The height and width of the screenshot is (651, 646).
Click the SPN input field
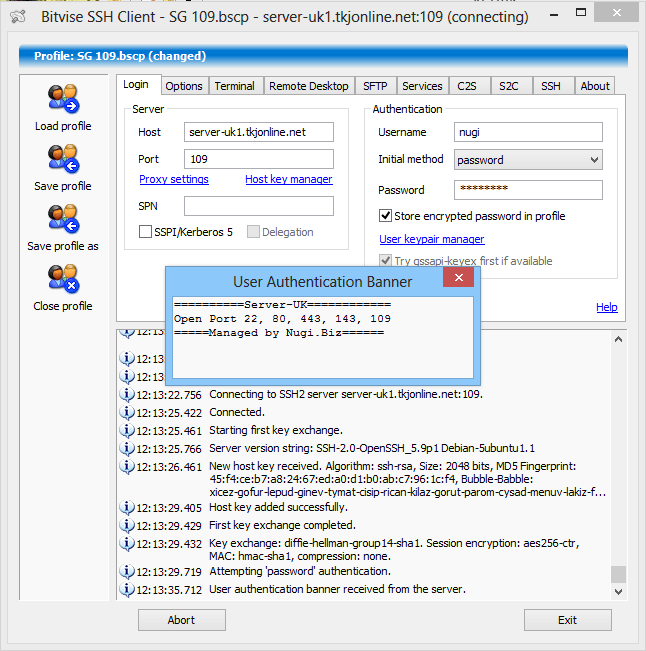tap(259, 206)
